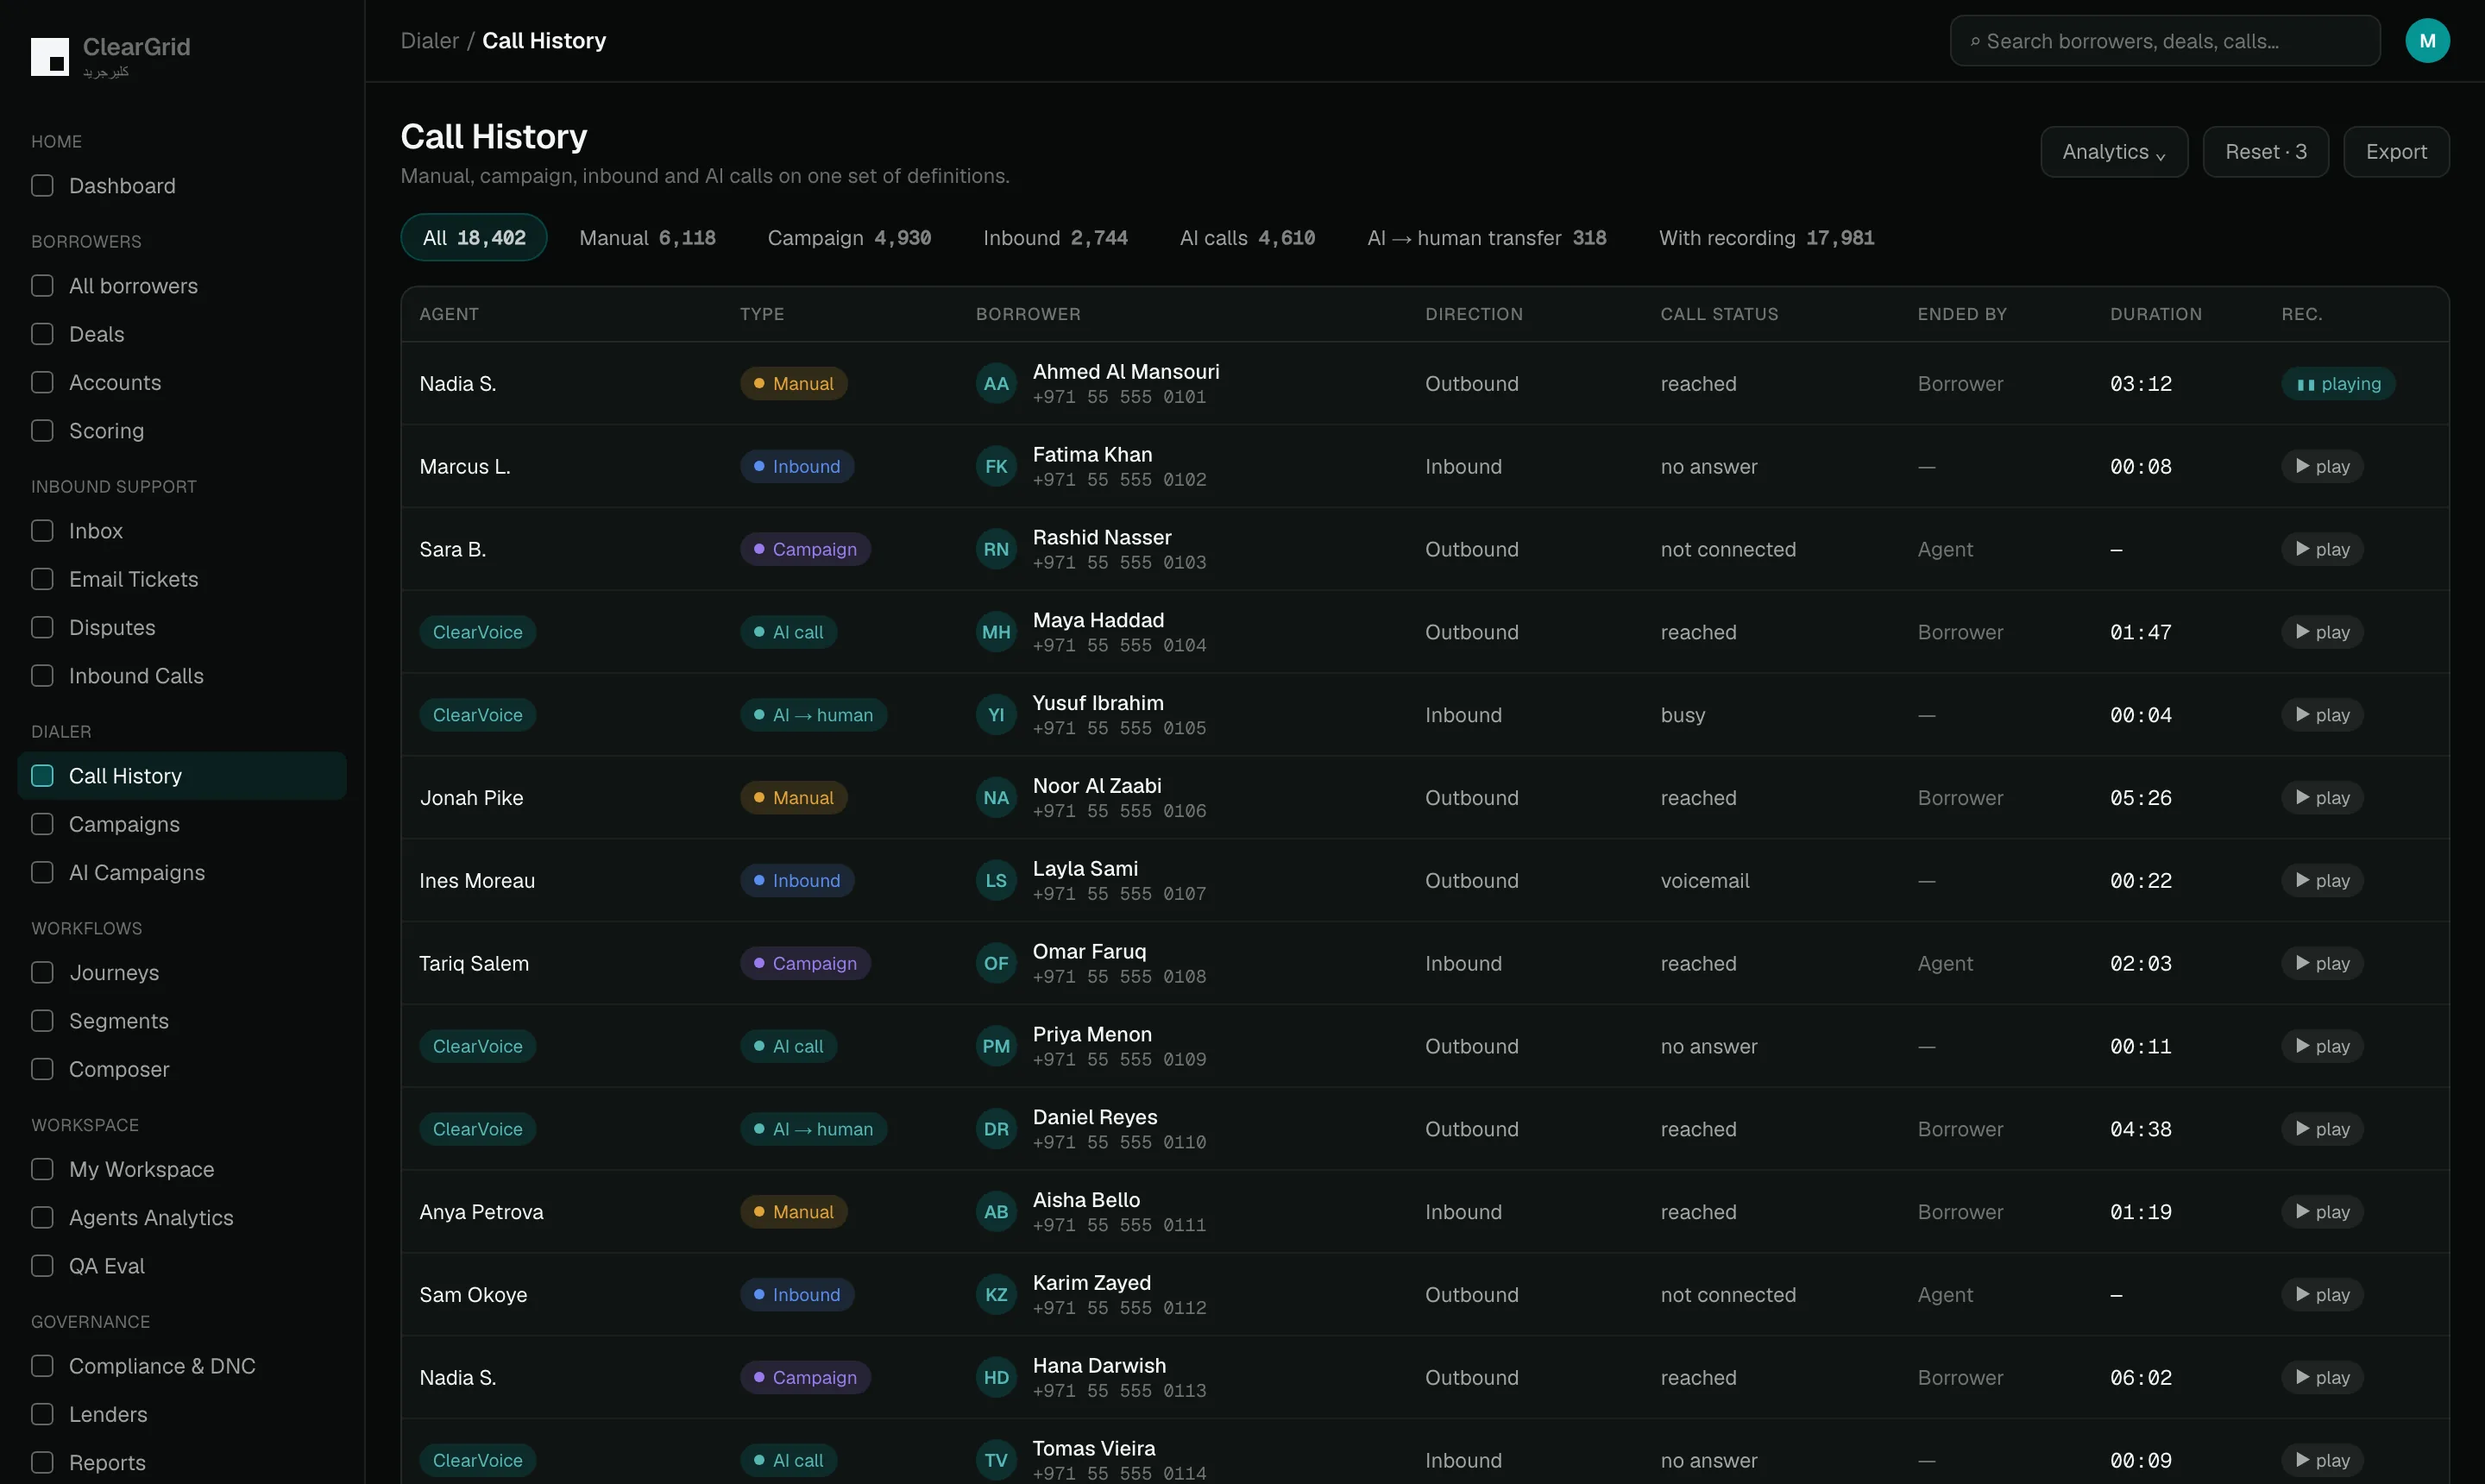This screenshot has width=2485, height=1484.
Task: Play recording for Noor Al Zaabi's call
Action: tap(2322, 798)
